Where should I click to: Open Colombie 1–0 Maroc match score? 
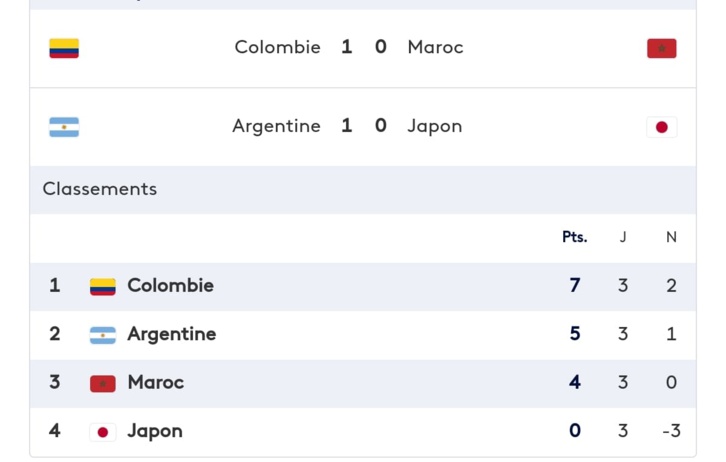point(363,47)
